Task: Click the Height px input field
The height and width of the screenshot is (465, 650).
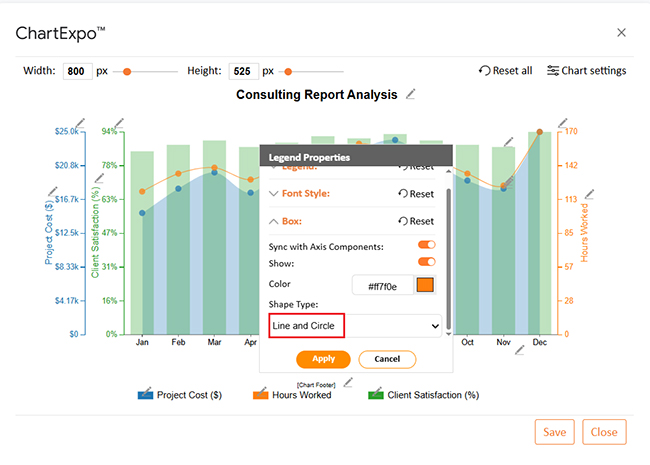Action: [243, 71]
